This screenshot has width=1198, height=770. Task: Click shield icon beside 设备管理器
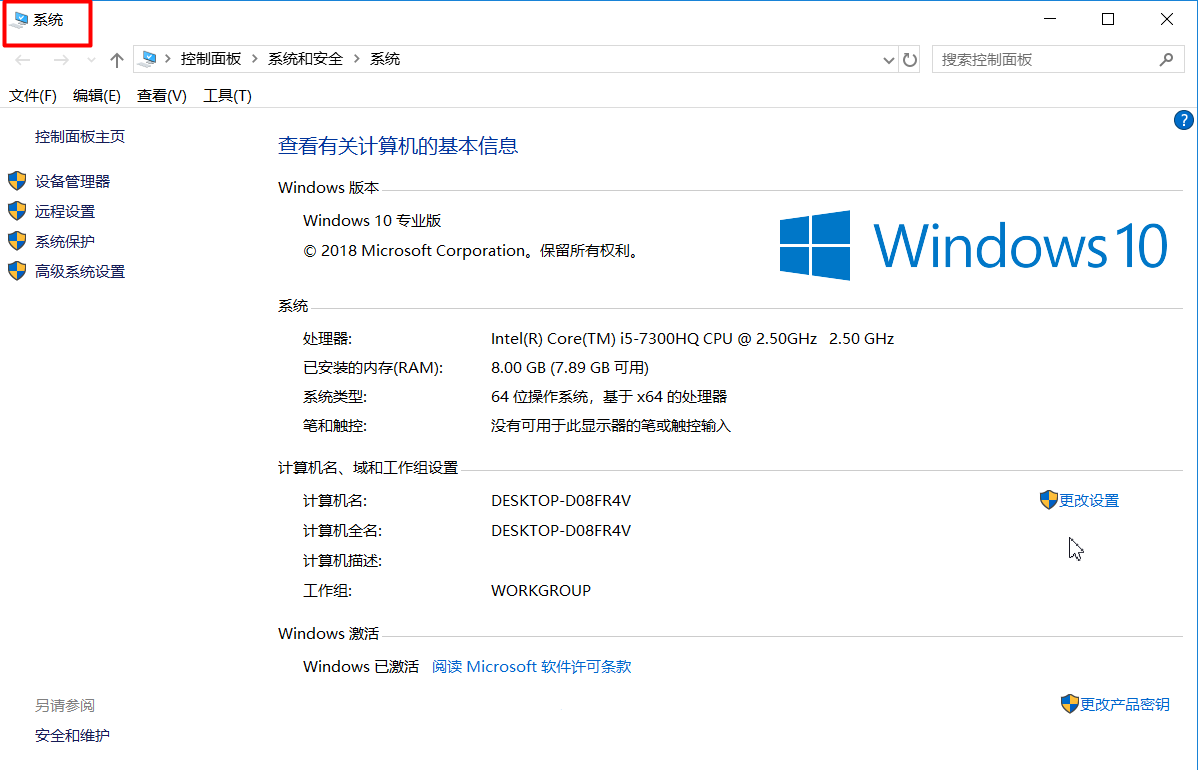point(17,181)
